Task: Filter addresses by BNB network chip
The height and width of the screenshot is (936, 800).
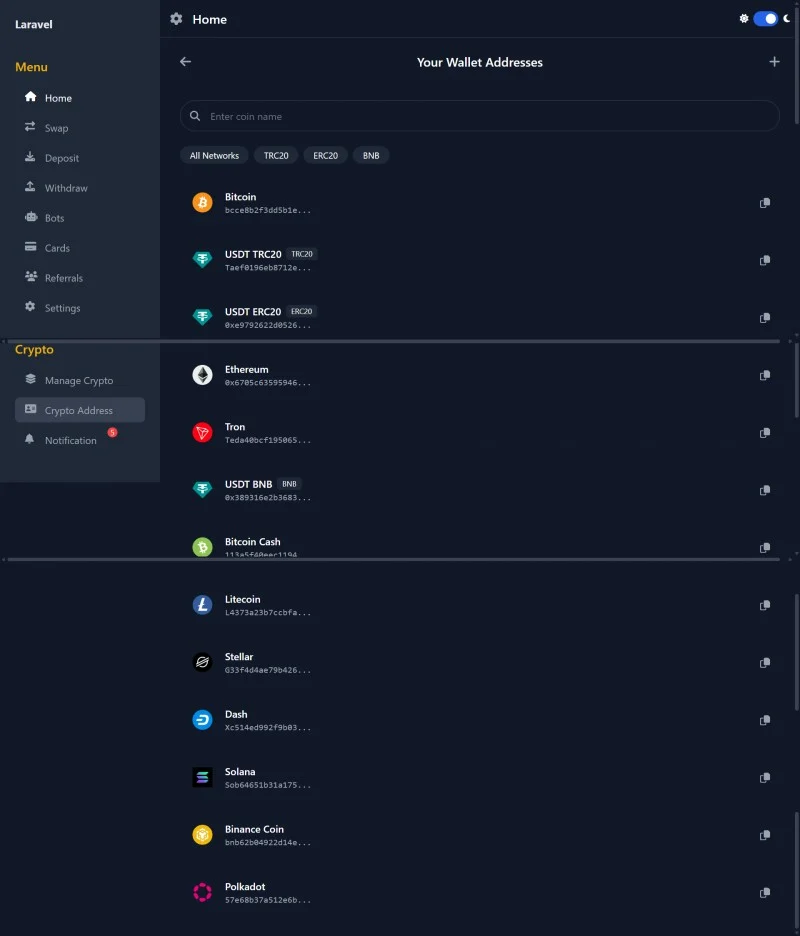Action: click(x=371, y=155)
